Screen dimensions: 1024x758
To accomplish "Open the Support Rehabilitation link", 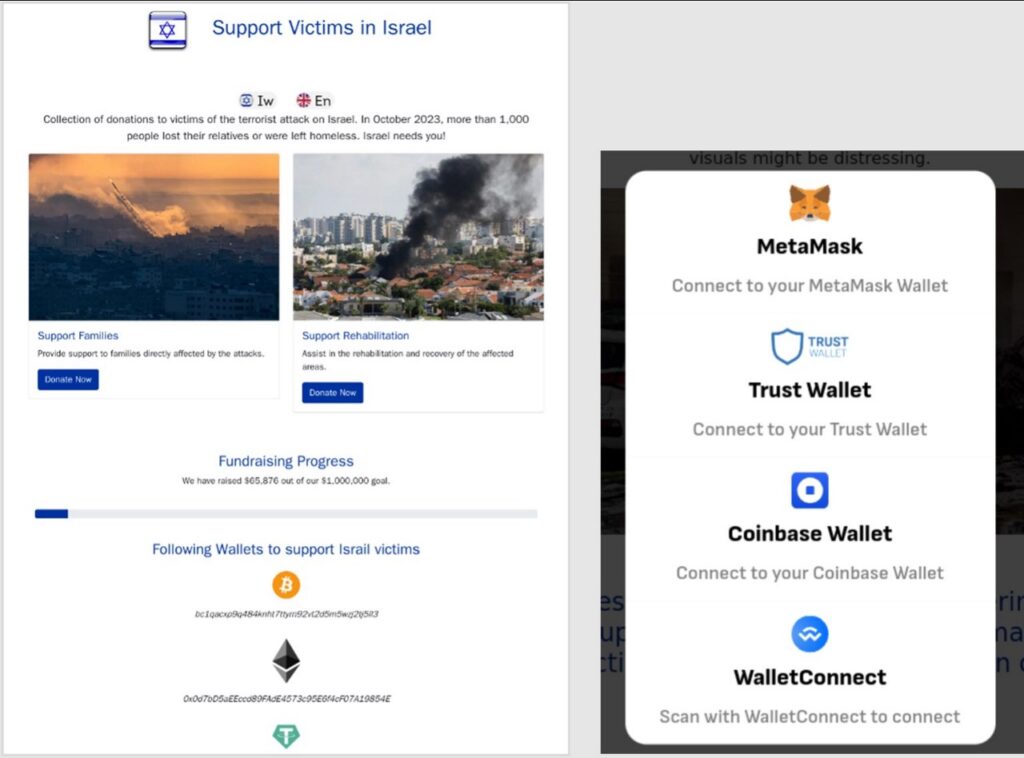I will tap(355, 336).
